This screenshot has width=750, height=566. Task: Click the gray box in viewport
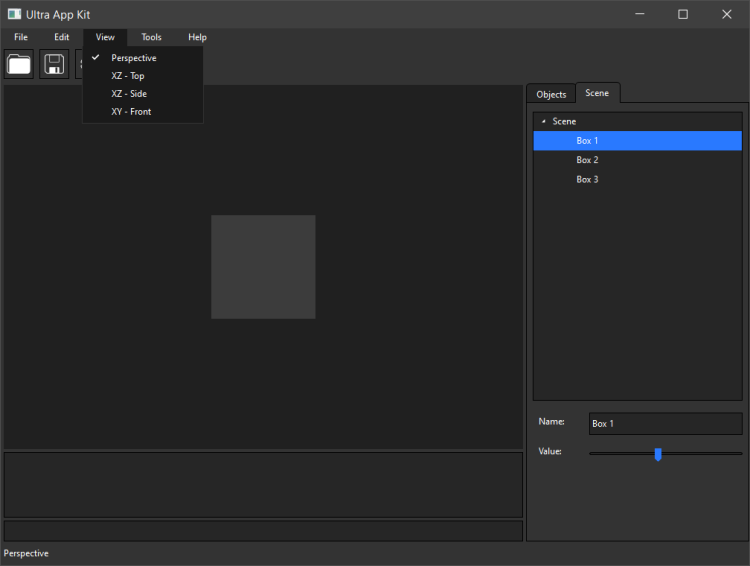(x=263, y=267)
